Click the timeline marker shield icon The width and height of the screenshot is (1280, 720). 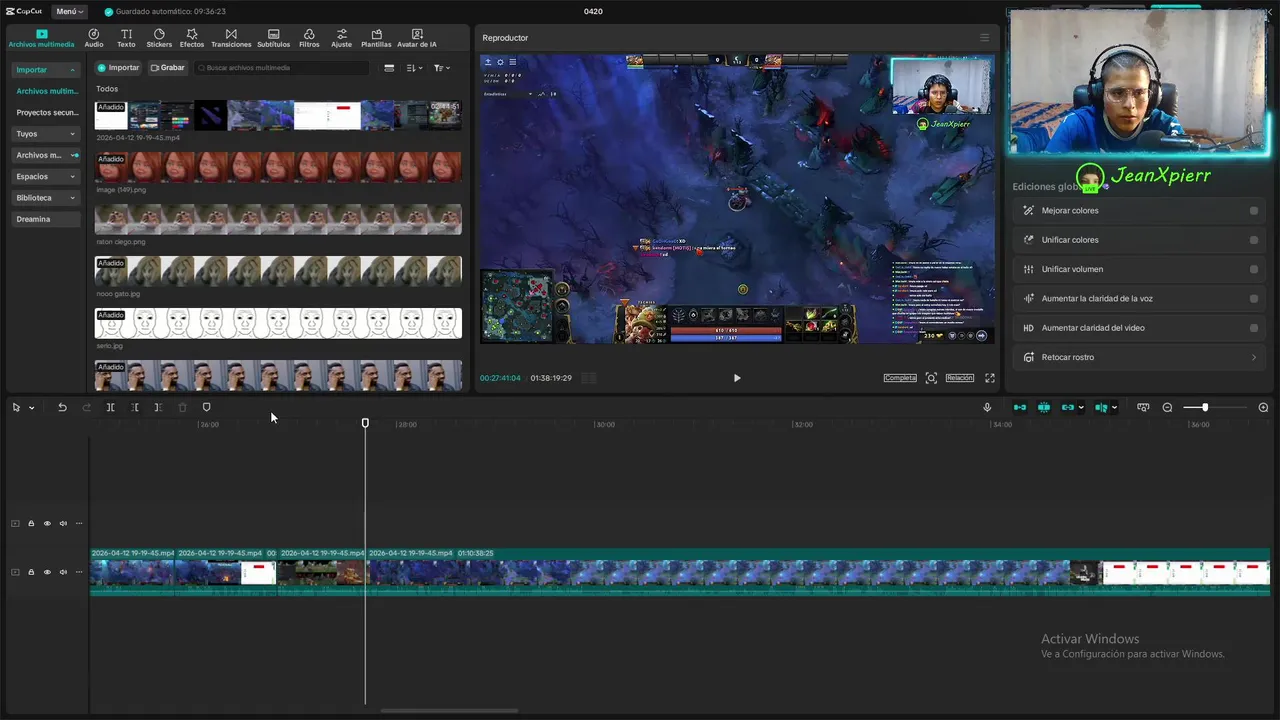pyautogui.click(x=207, y=407)
